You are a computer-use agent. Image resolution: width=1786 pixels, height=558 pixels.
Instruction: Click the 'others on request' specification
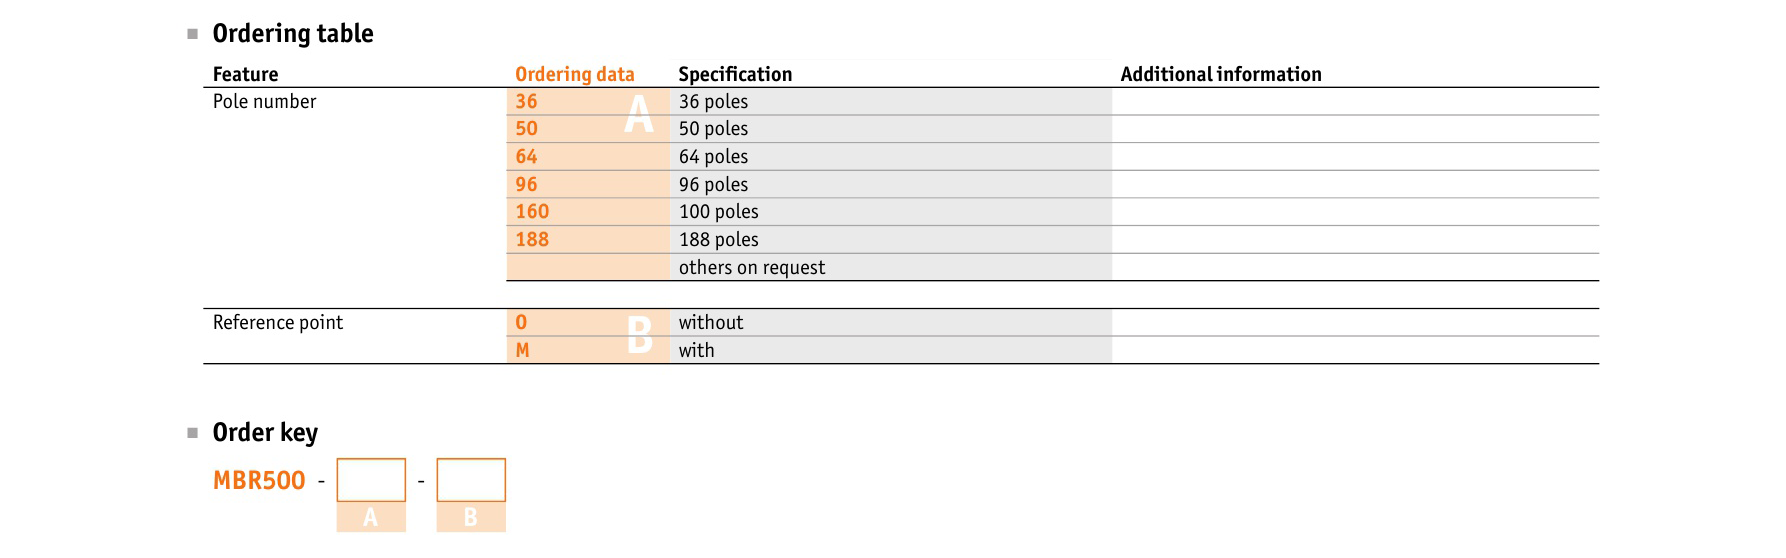click(752, 268)
